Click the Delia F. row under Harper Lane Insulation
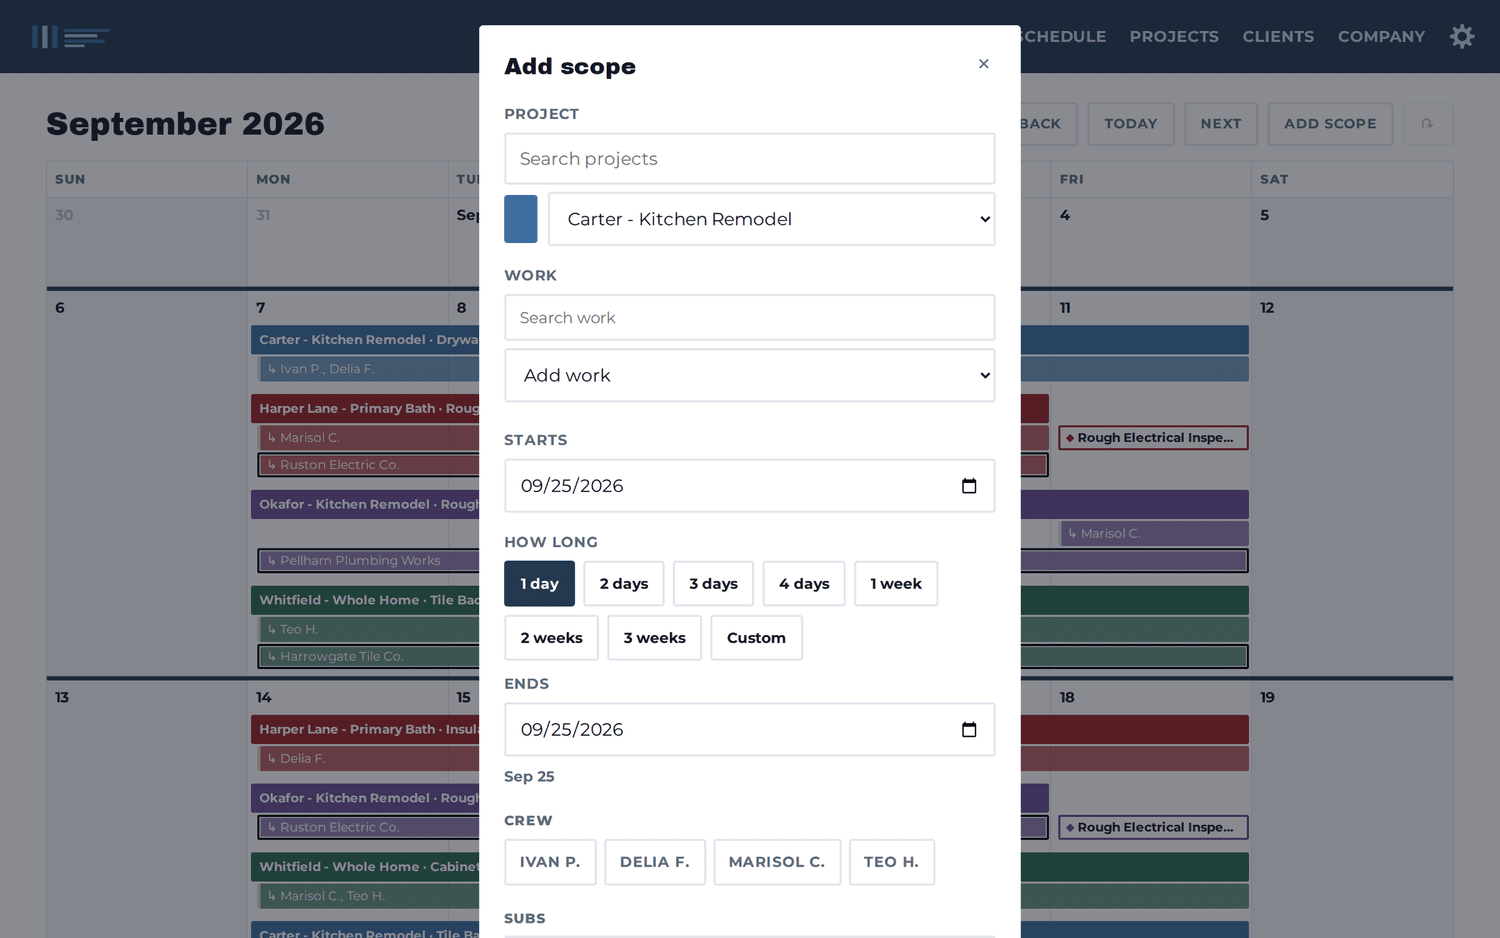Image resolution: width=1500 pixels, height=938 pixels. click(369, 759)
